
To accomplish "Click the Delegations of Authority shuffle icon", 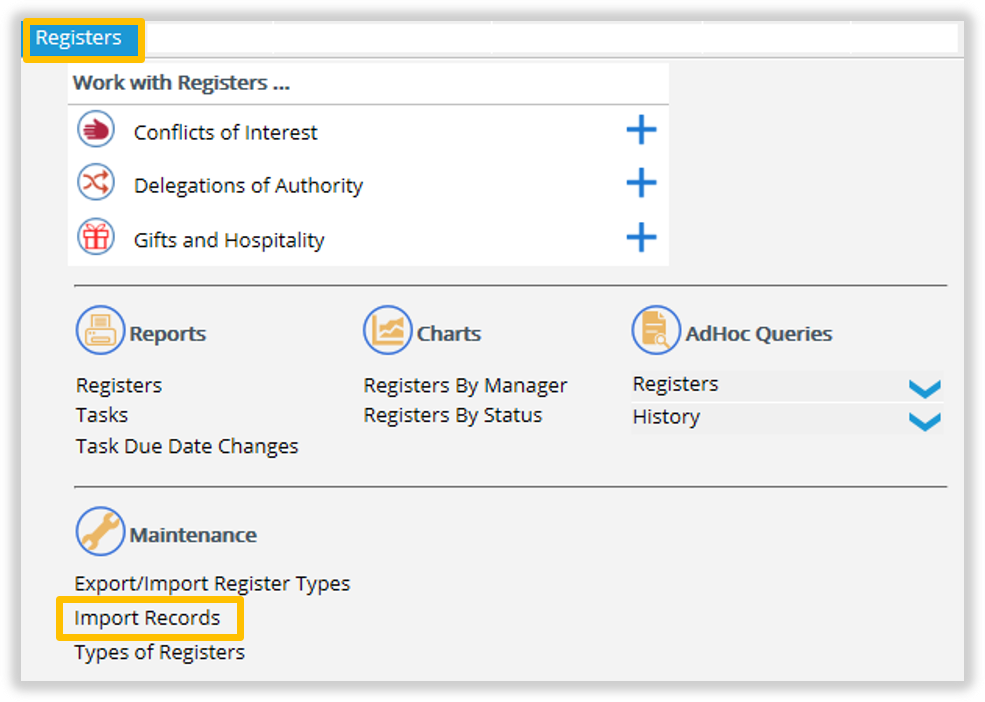I will (x=96, y=183).
